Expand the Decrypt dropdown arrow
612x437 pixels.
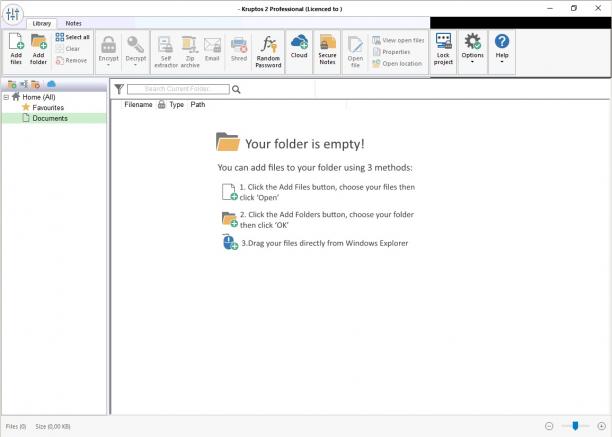[x=135, y=65]
